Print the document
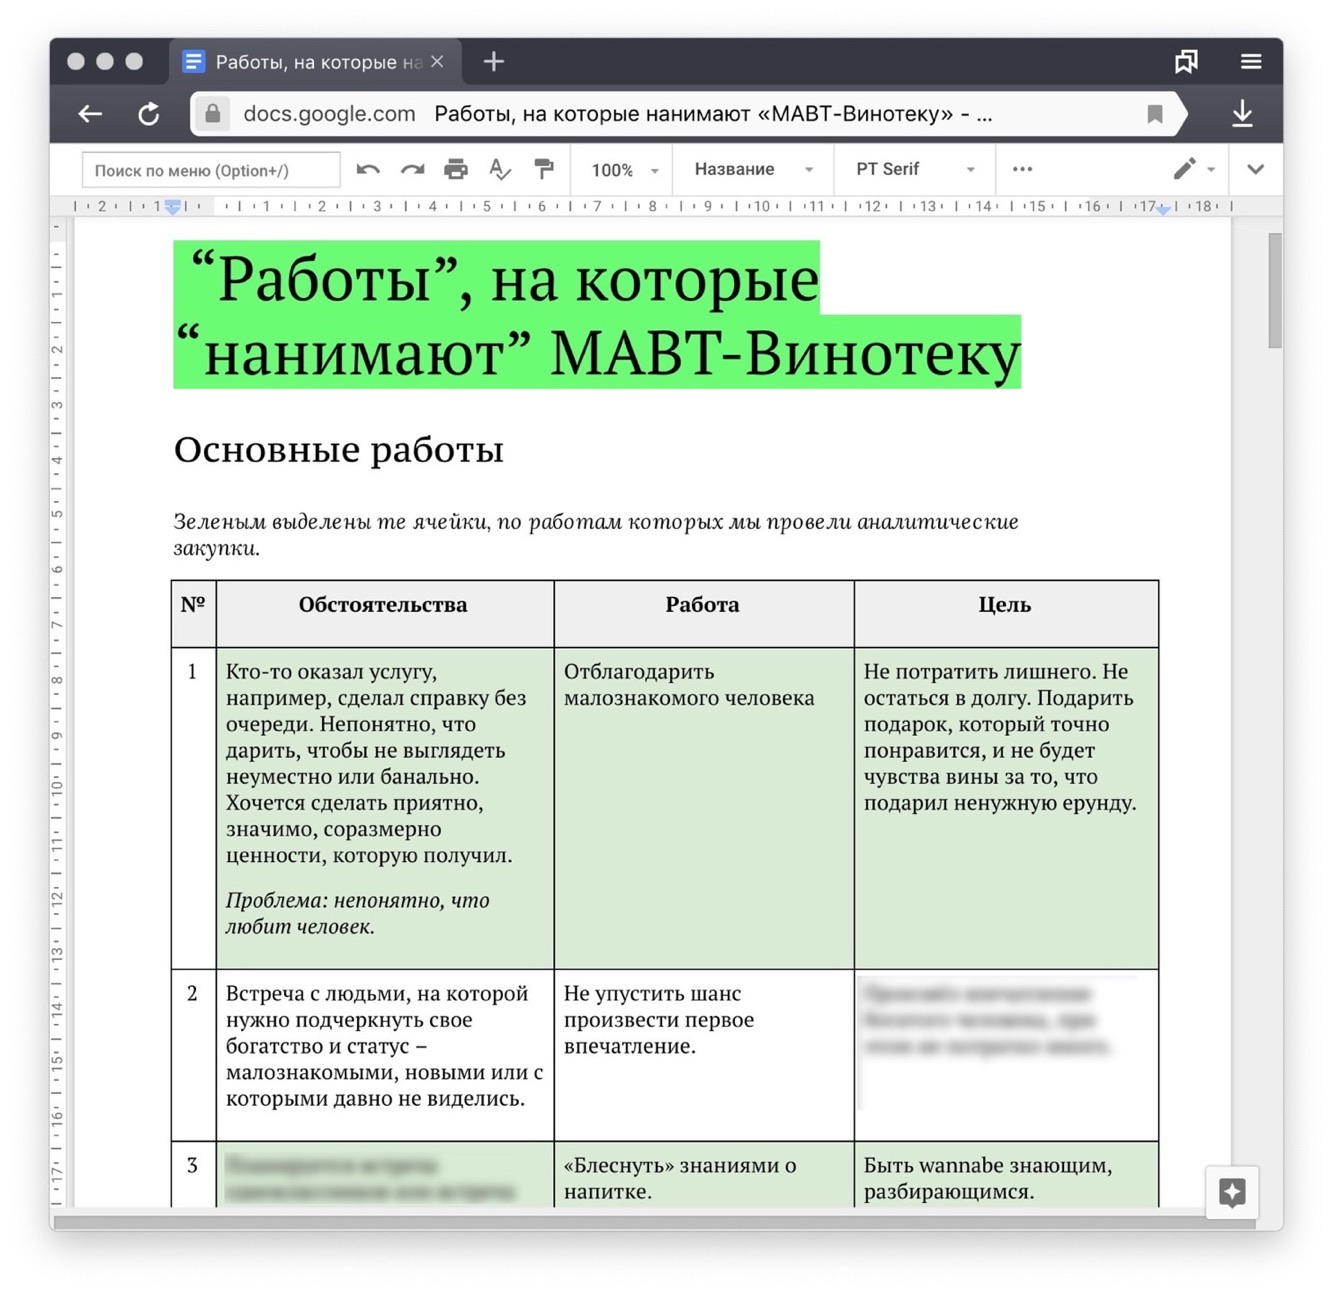 [x=456, y=170]
